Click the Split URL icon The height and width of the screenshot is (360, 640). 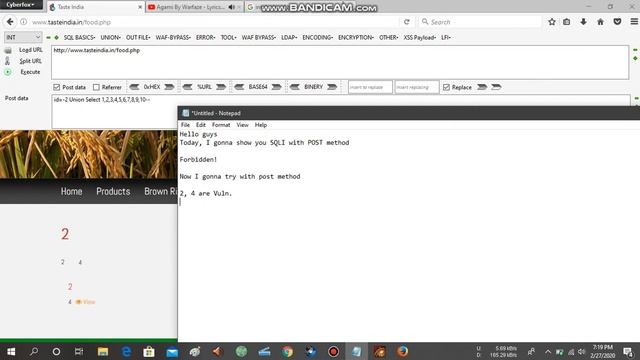pyautogui.click(x=7, y=61)
